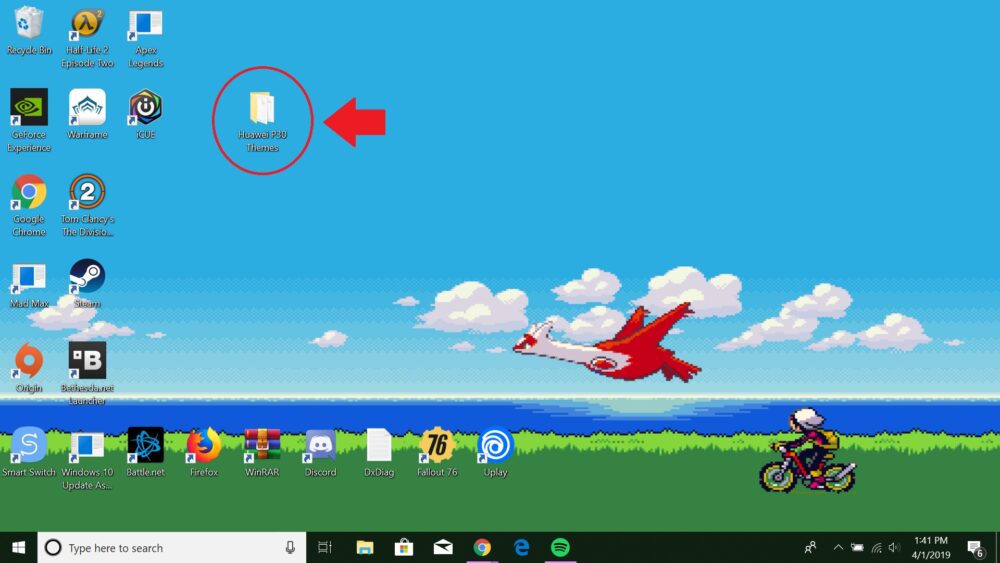Open Task View from taskbar
The height and width of the screenshot is (563, 1000).
pos(325,548)
